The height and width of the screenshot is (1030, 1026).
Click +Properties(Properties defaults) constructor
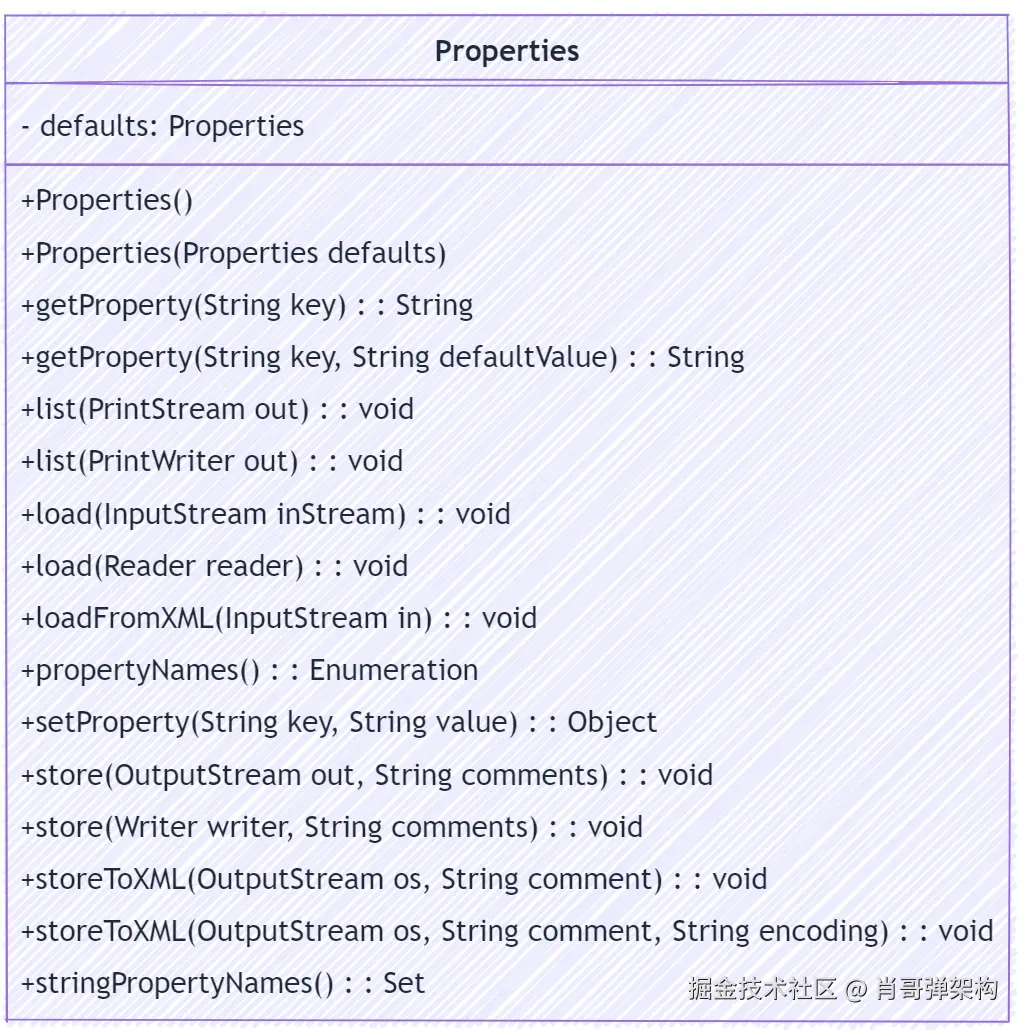click(x=234, y=253)
